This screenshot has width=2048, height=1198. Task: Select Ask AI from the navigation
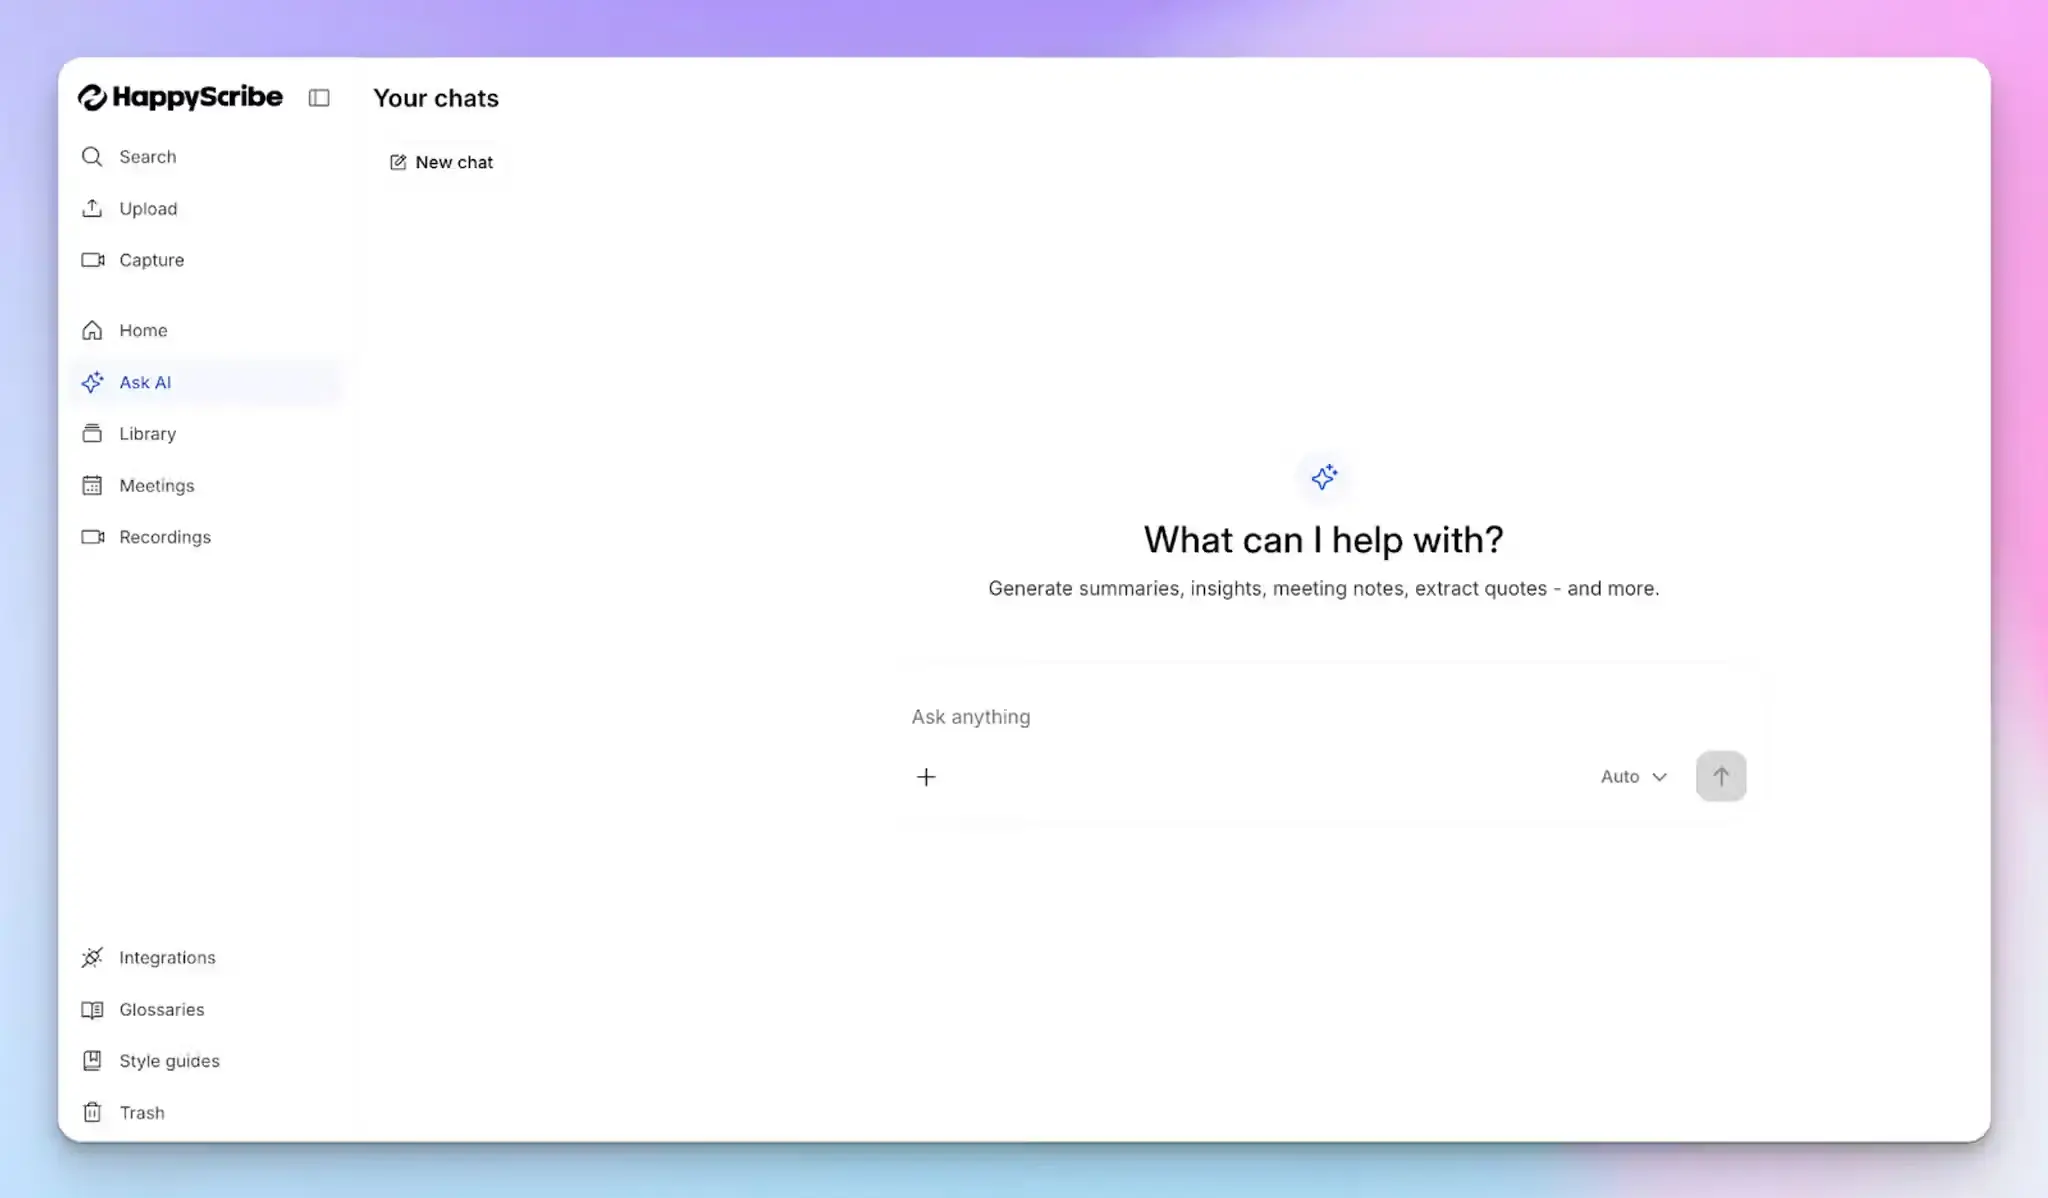coord(146,382)
